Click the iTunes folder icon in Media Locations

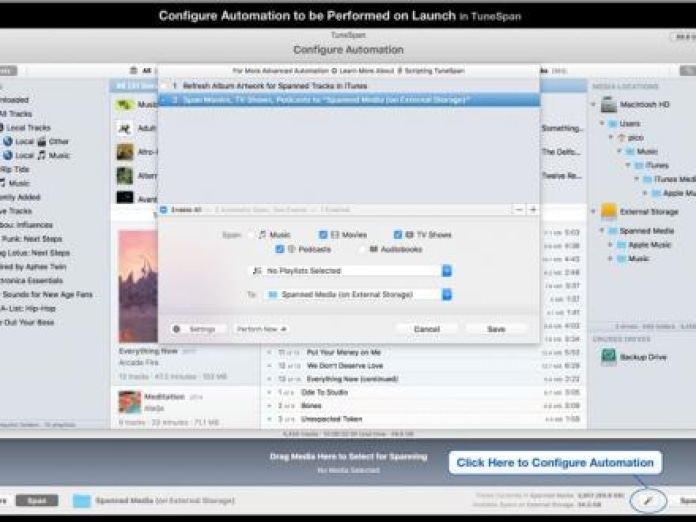coord(639,166)
